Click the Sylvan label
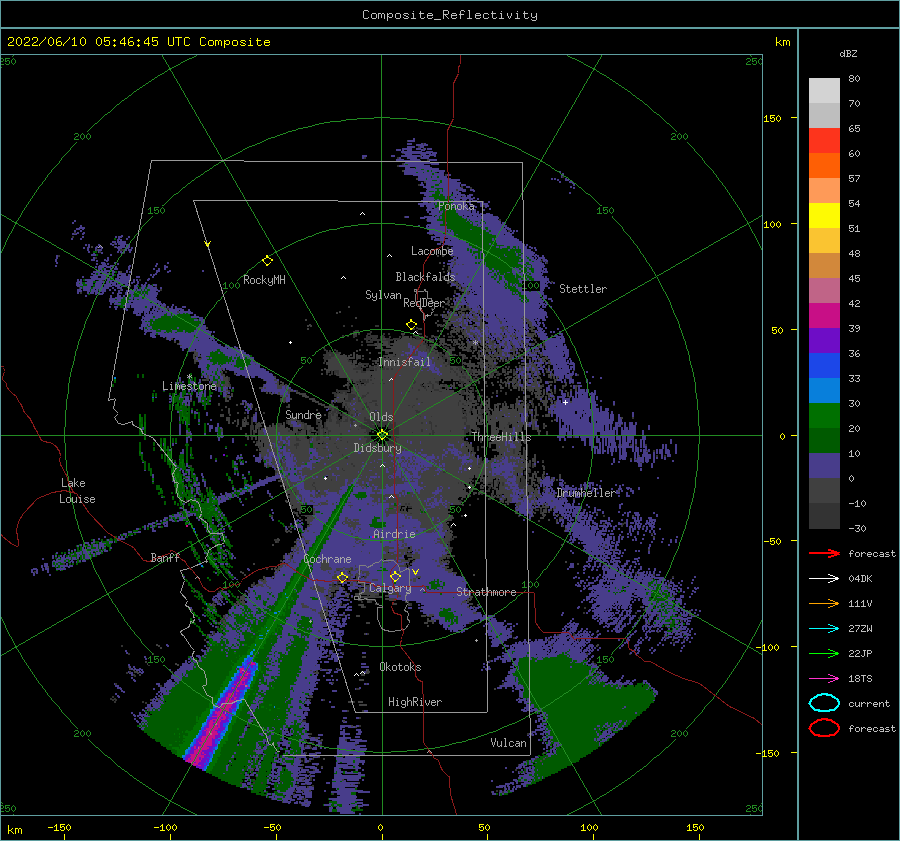This screenshot has height=841, width=900. pos(383,295)
